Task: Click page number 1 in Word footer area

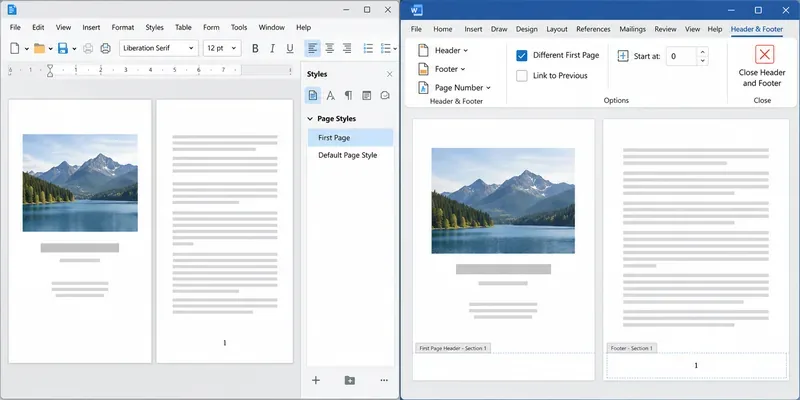Action: pyautogui.click(x=696, y=365)
